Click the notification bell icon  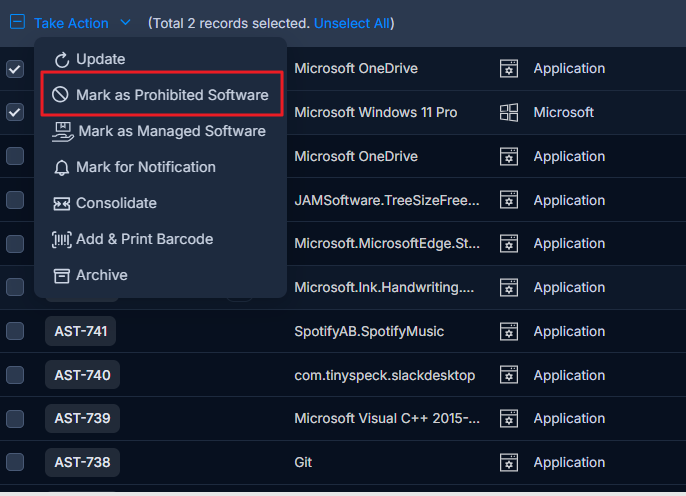pyautogui.click(x=62, y=168)
